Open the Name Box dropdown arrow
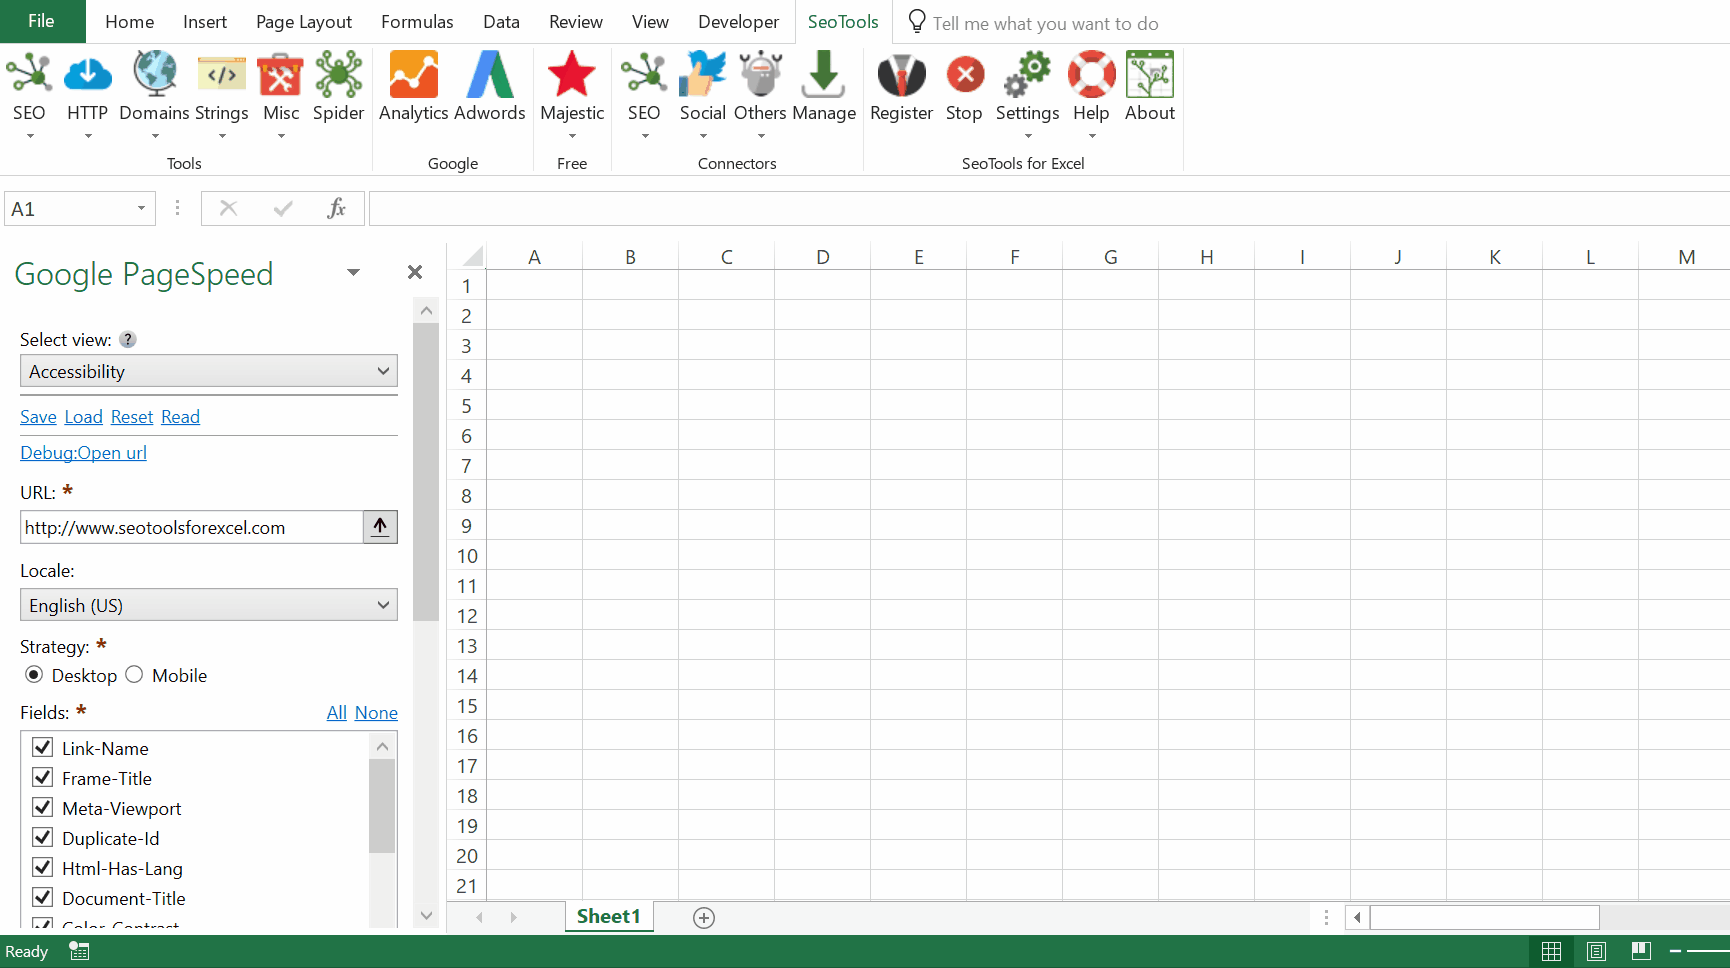The width and height of the screenshot is (1730, 968). tap(141, 208)
